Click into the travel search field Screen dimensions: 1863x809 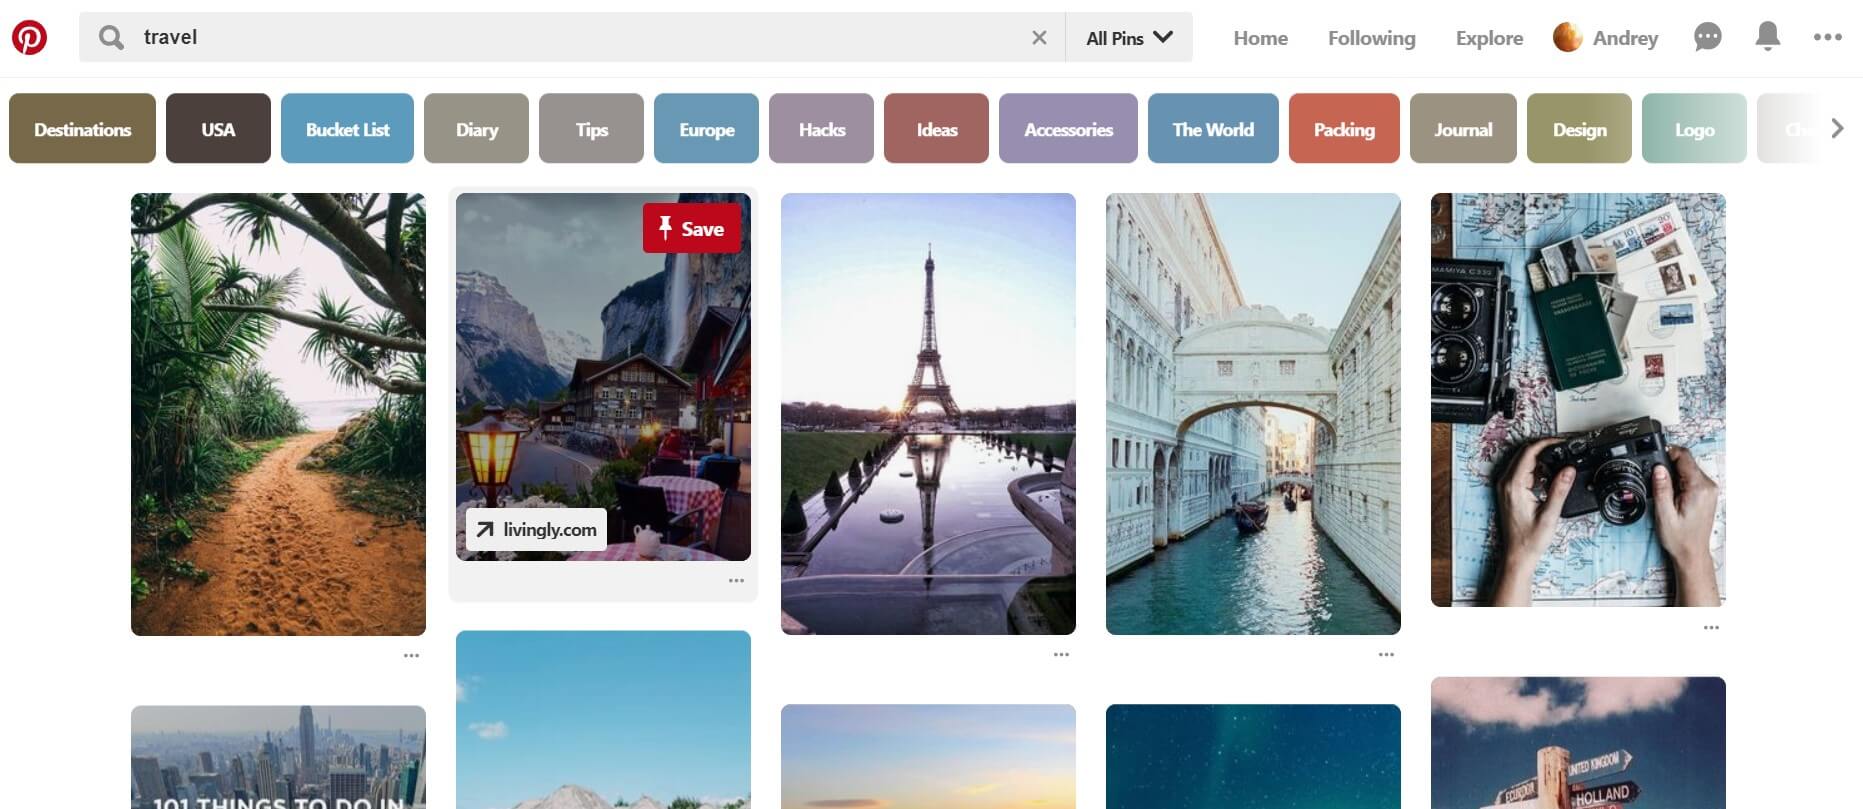(x=580, y=38)
